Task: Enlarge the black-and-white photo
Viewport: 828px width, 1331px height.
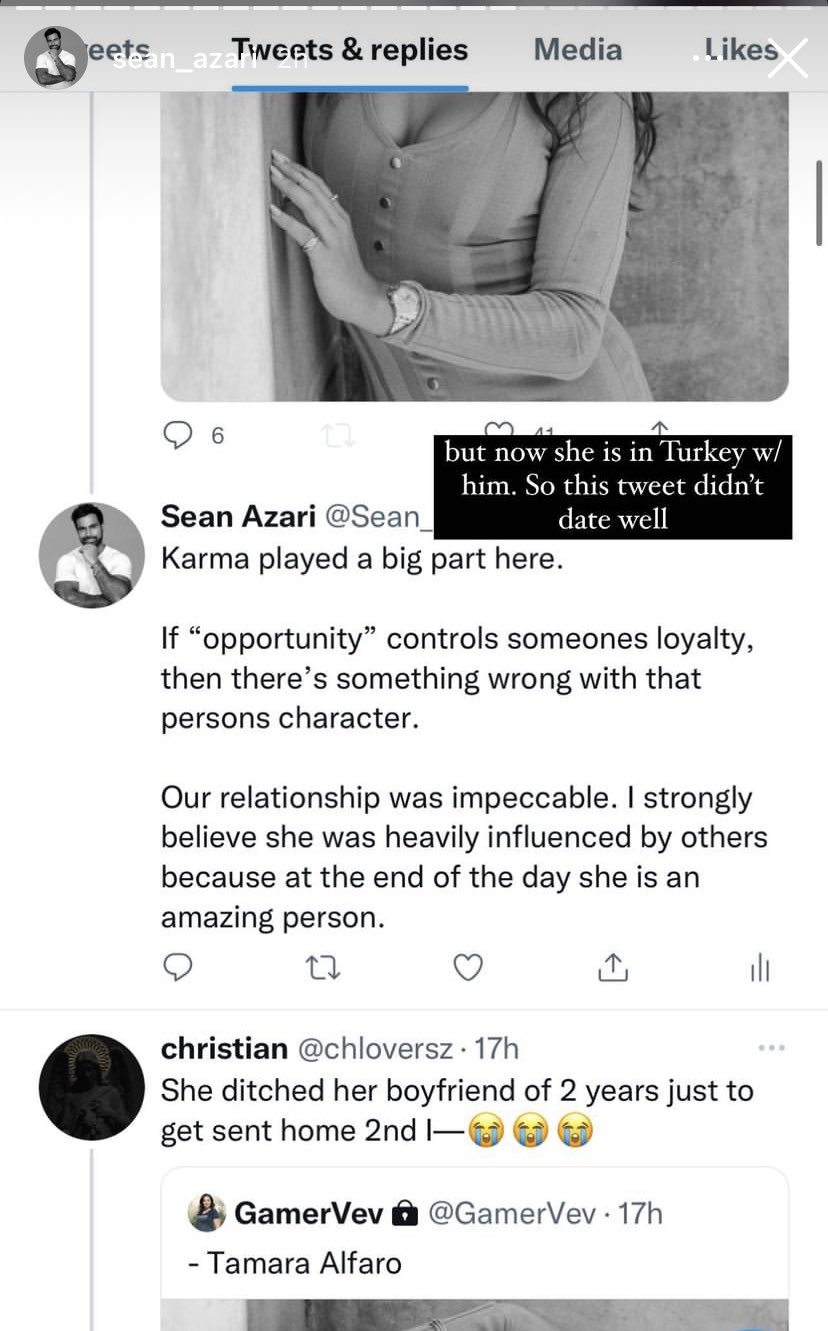Action: pos(475,246)
